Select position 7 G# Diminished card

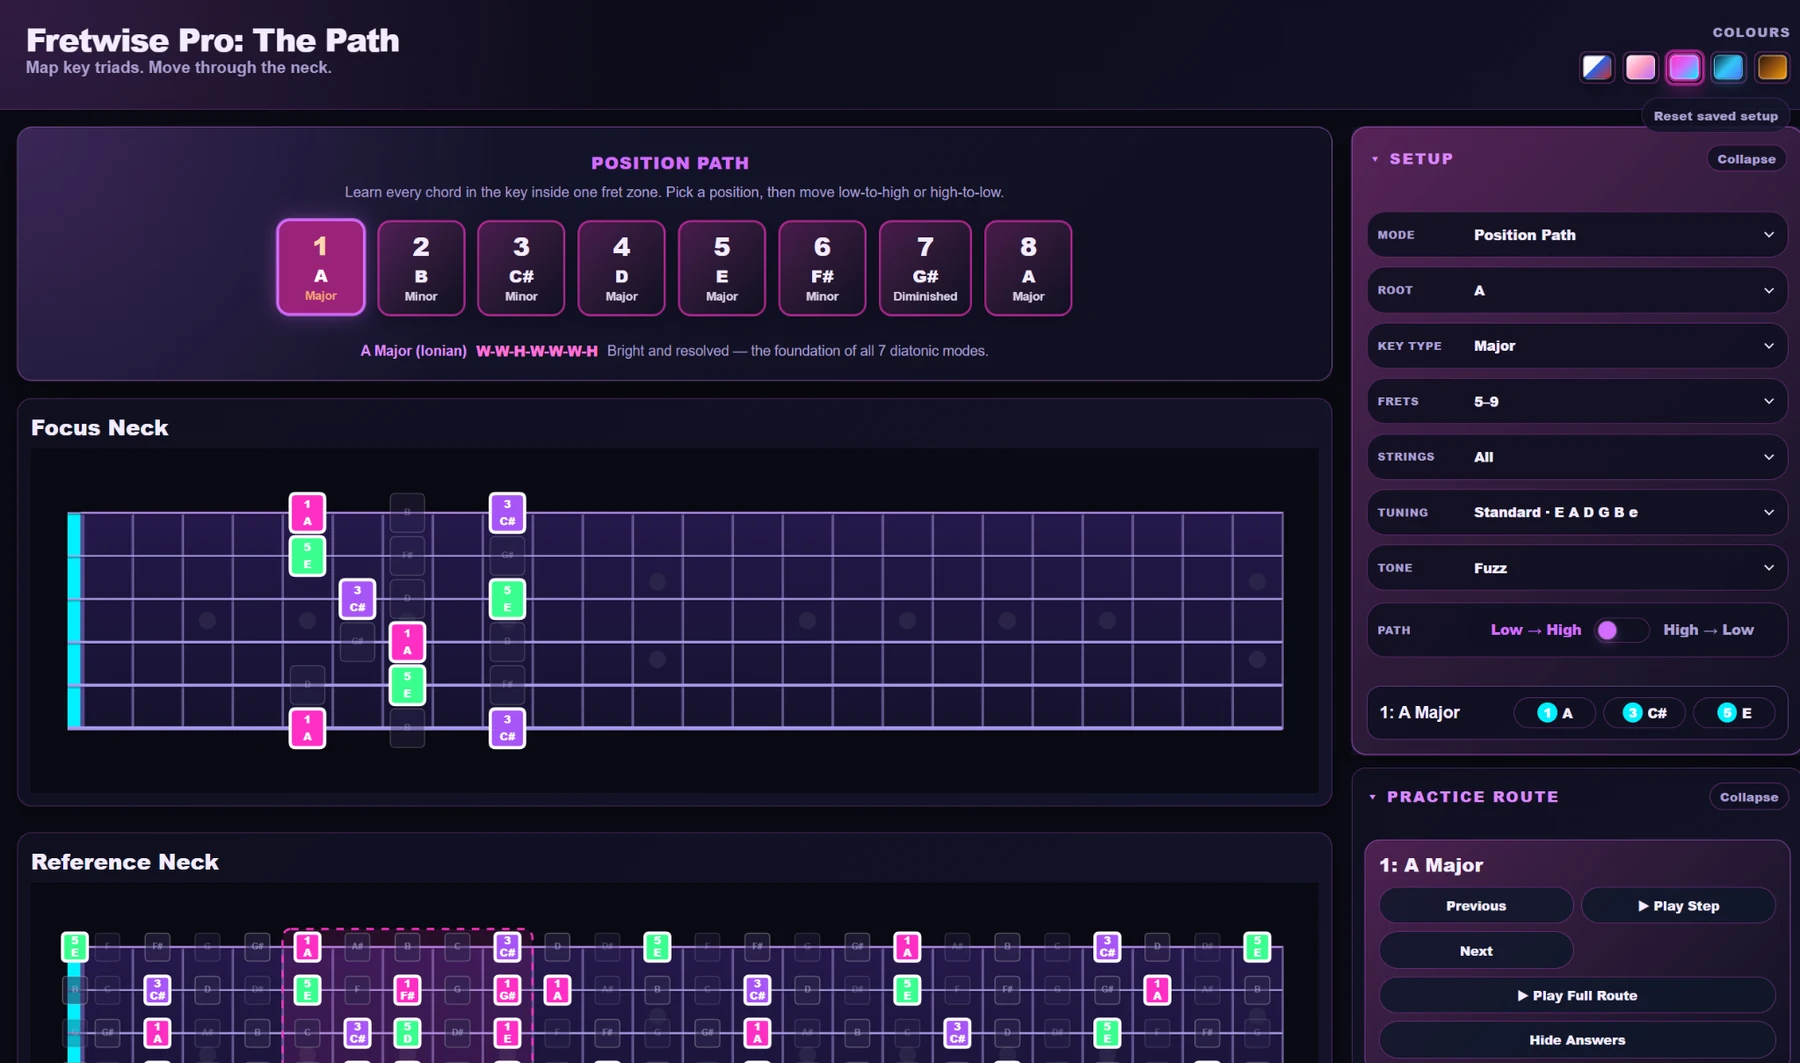(x=925, y=267)
